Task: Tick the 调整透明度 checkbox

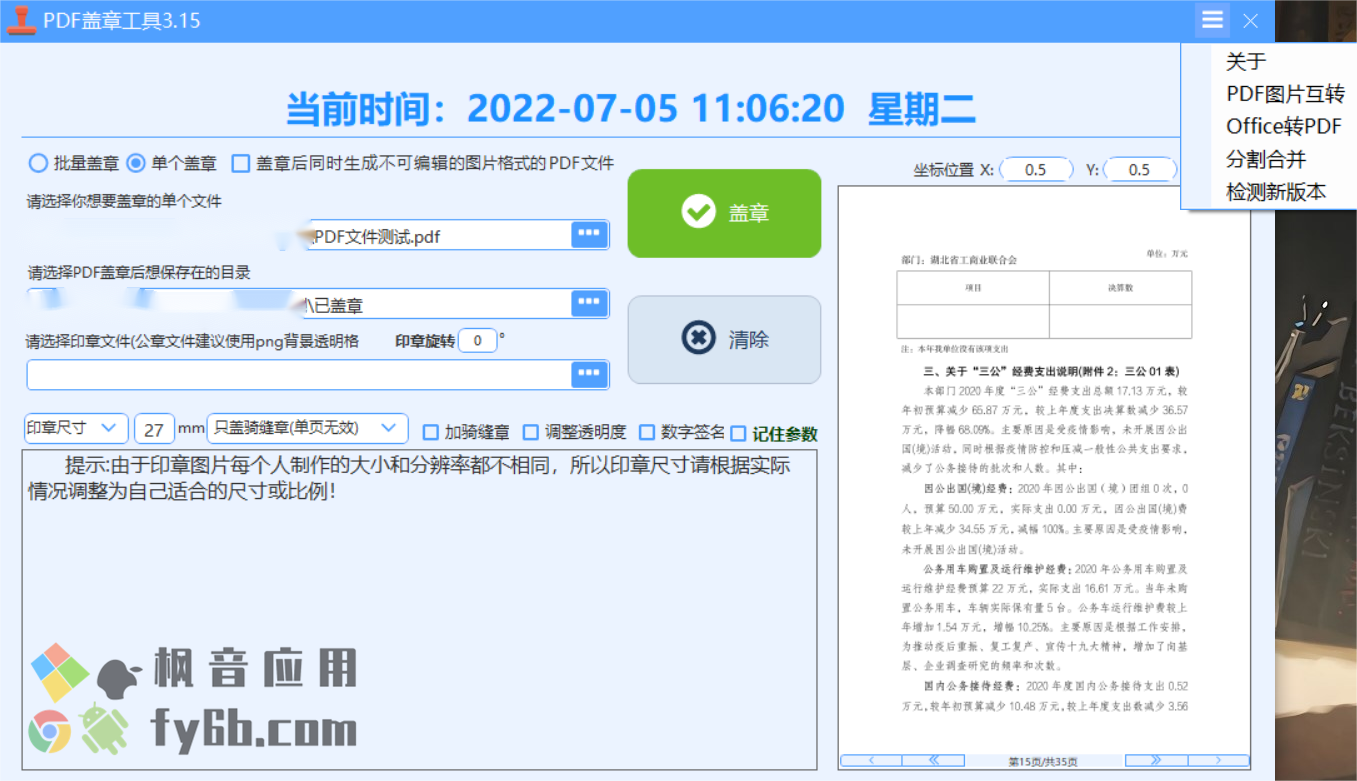Action: (x=531, y=433)
